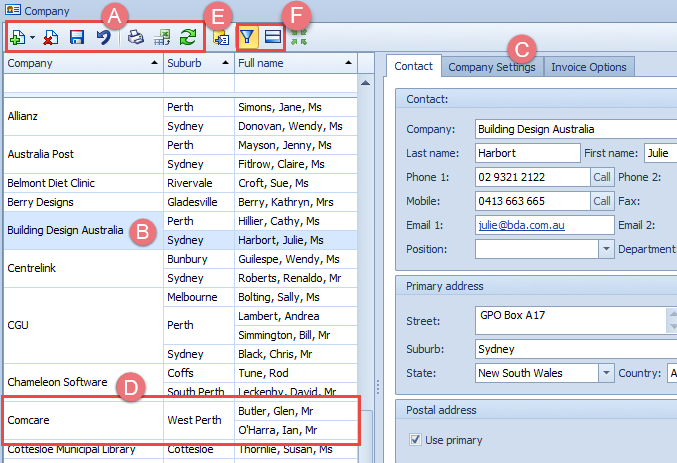
Task: Click the import contact card icon
Action: point(221,38)
